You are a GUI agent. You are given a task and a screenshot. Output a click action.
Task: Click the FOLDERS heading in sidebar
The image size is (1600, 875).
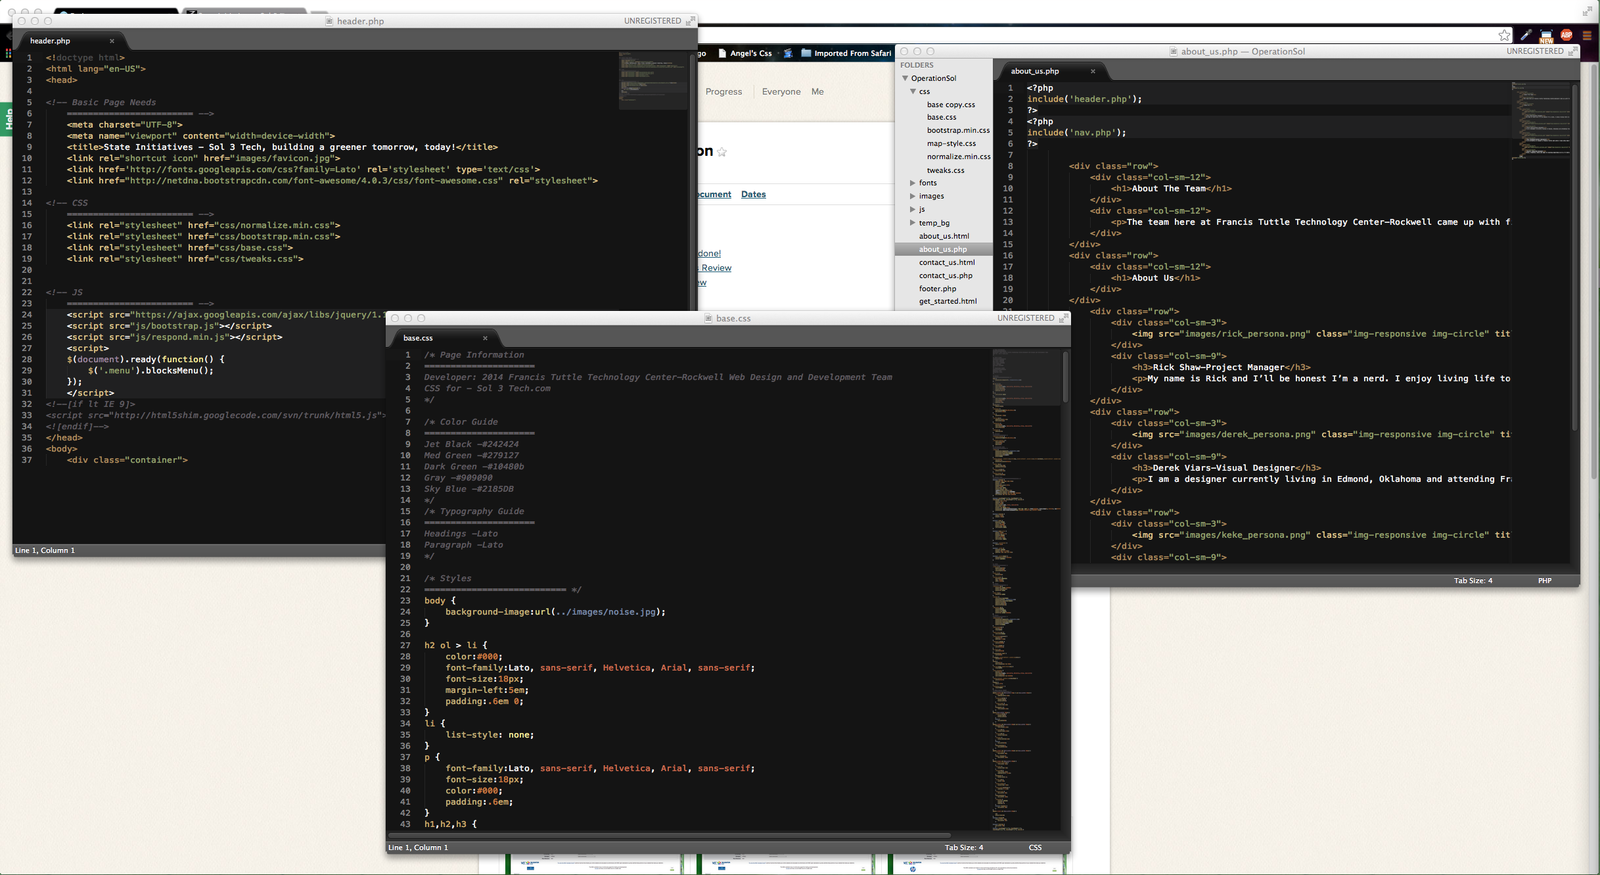point(916,65)
